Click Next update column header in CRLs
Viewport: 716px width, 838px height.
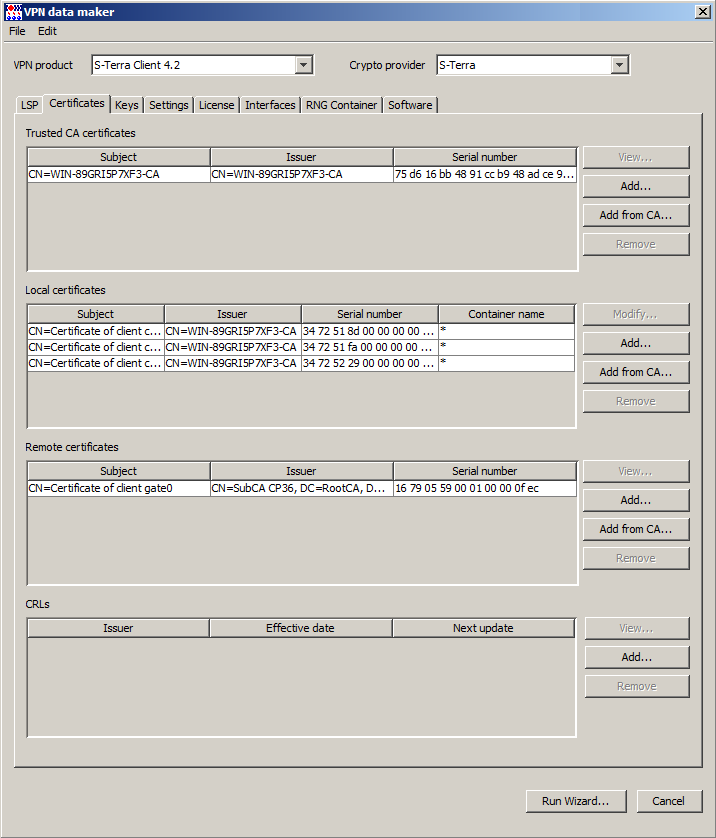tap(483, 628)
